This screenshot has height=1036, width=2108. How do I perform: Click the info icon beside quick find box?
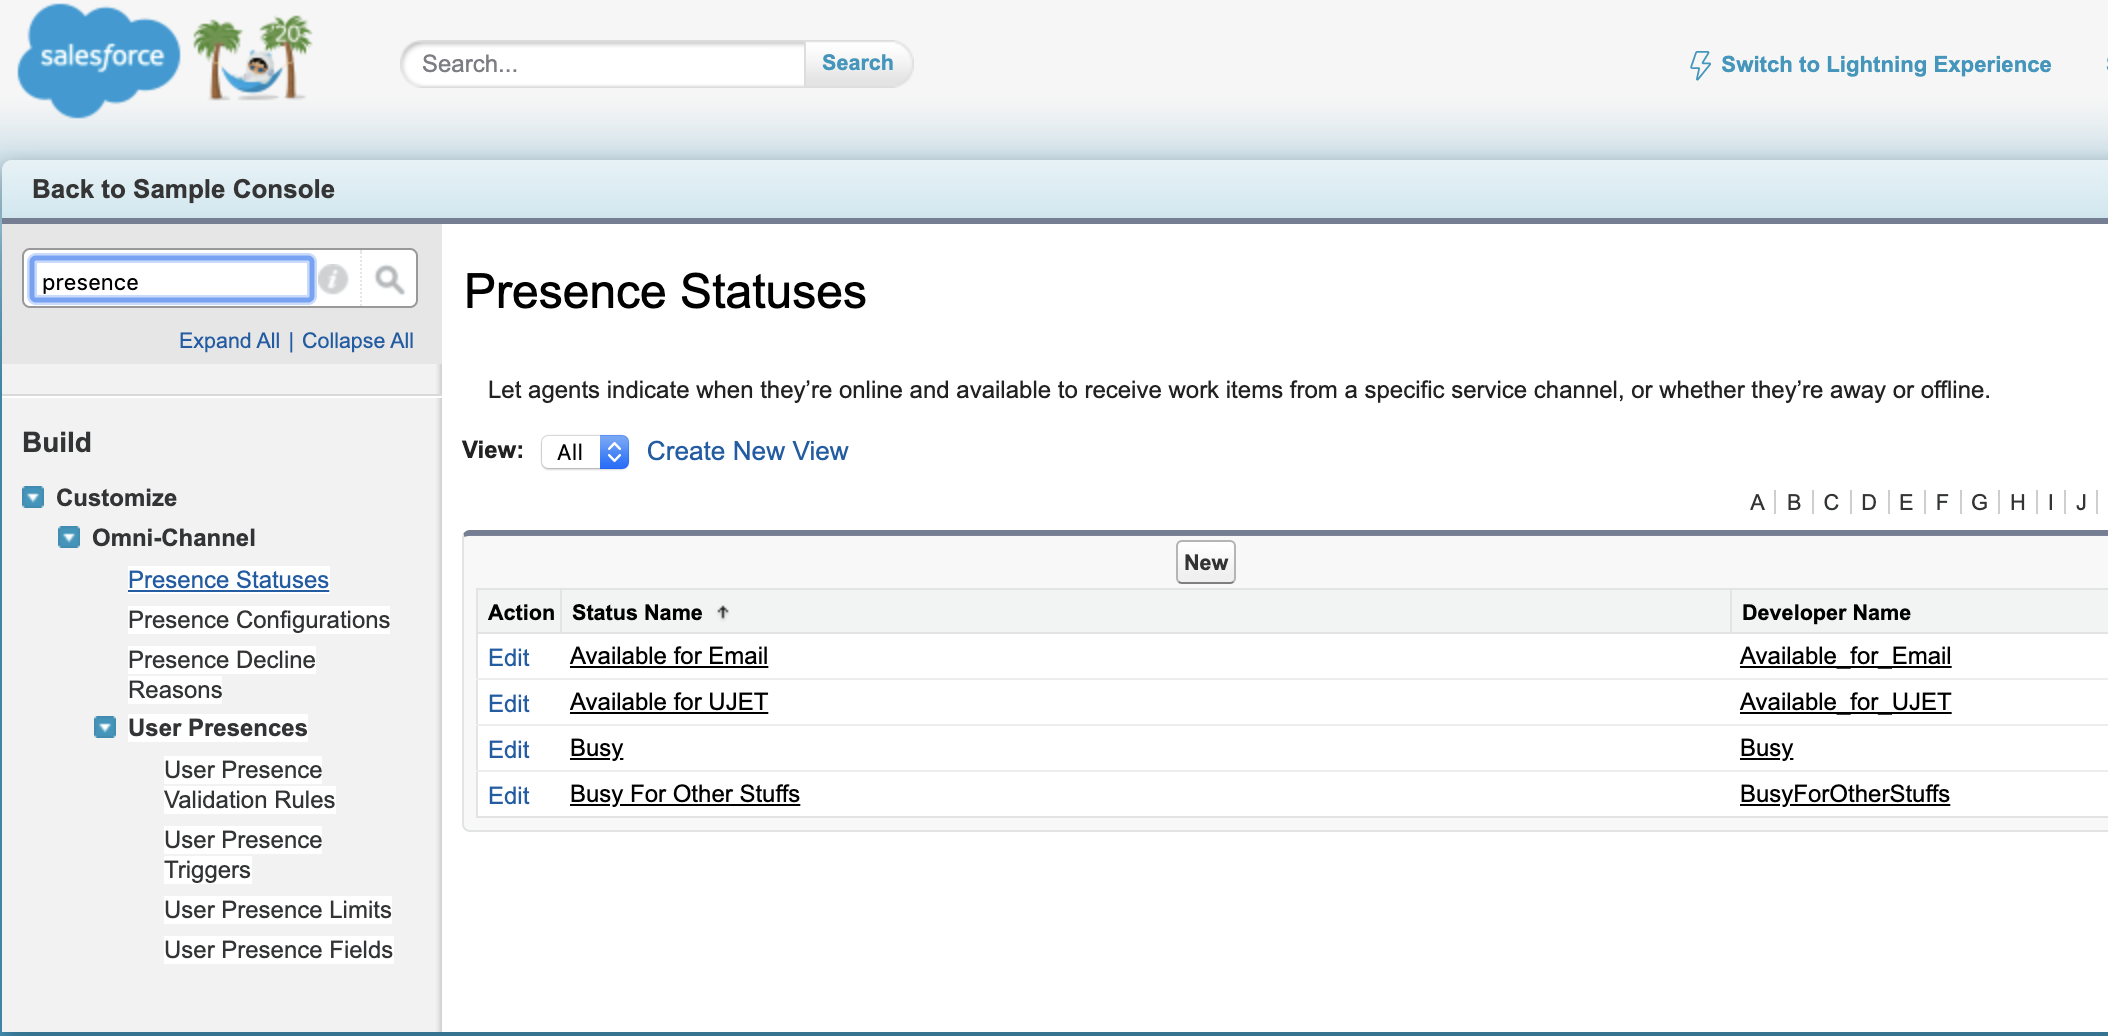click(334, 279)
